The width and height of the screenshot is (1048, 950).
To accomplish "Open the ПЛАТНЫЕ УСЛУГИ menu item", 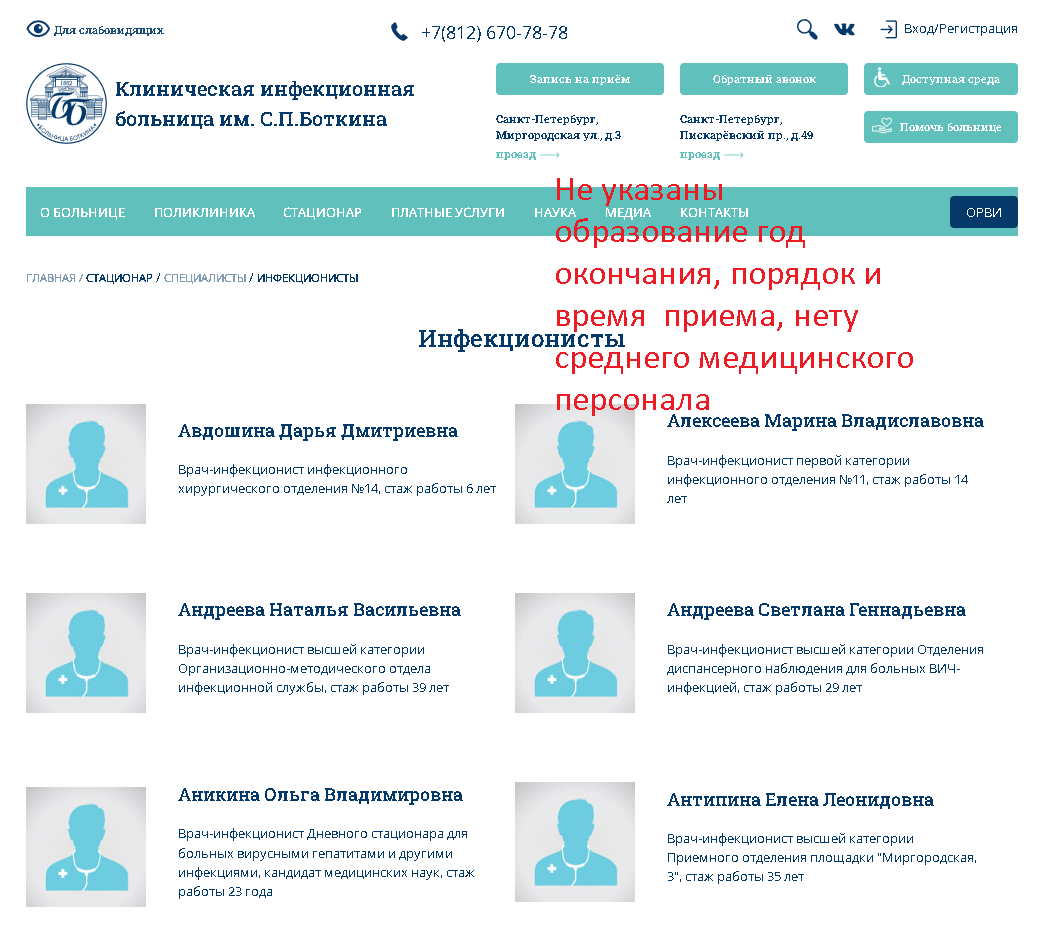I will click(x=447, y=212).
